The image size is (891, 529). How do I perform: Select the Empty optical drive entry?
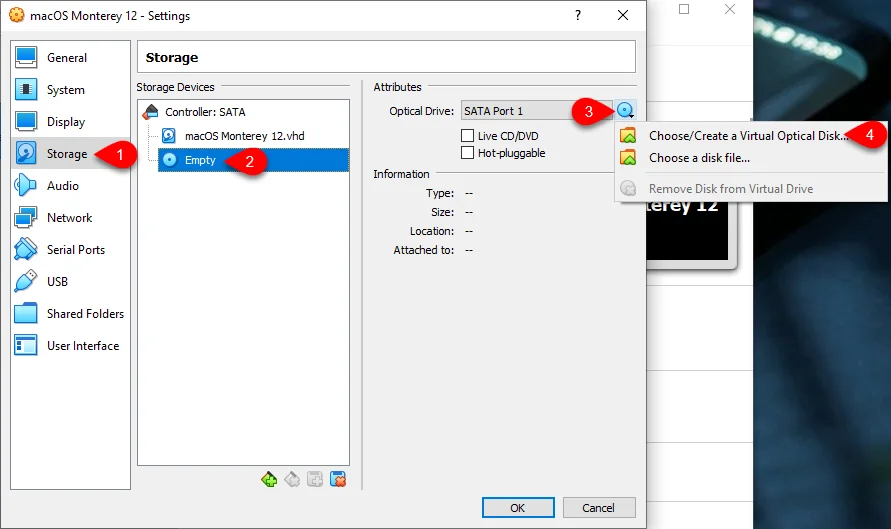tap(253, 160)
